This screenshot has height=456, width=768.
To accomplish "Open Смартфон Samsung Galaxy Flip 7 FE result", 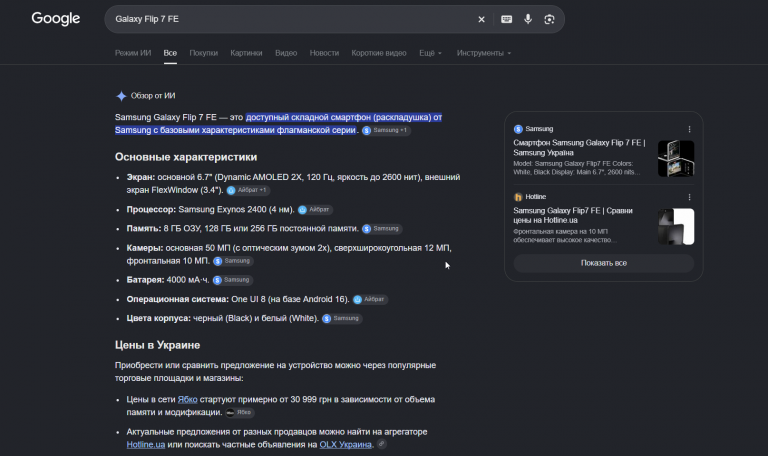I will tap(579, 147).
